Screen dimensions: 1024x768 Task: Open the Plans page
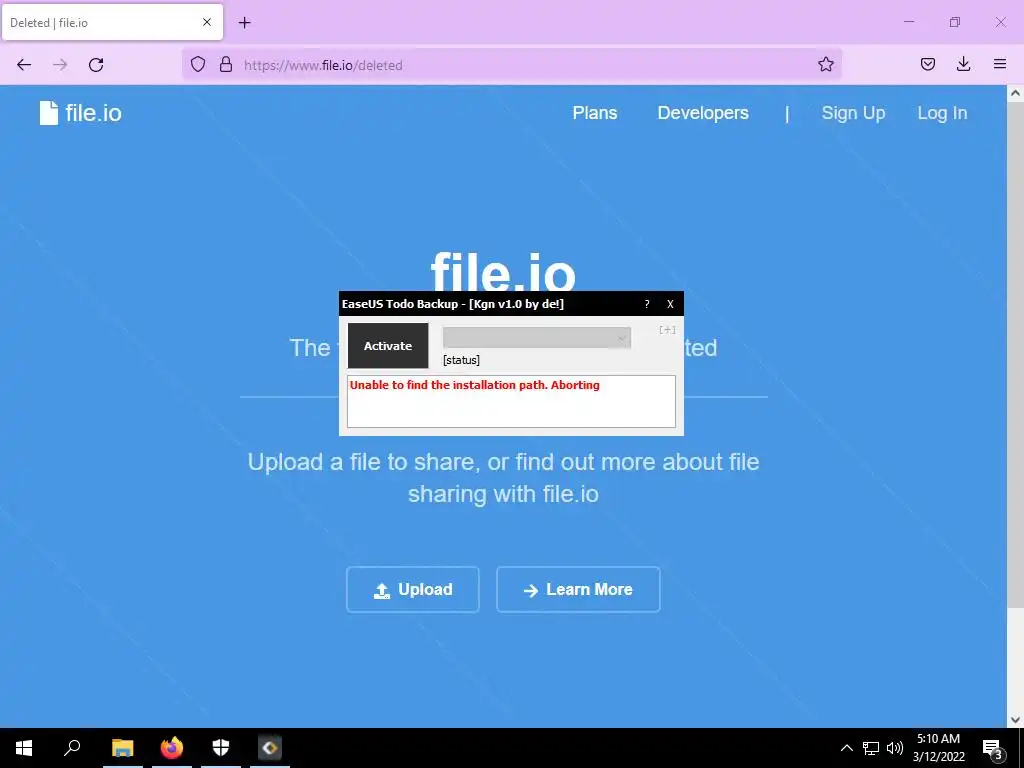(x=594, y=113)
